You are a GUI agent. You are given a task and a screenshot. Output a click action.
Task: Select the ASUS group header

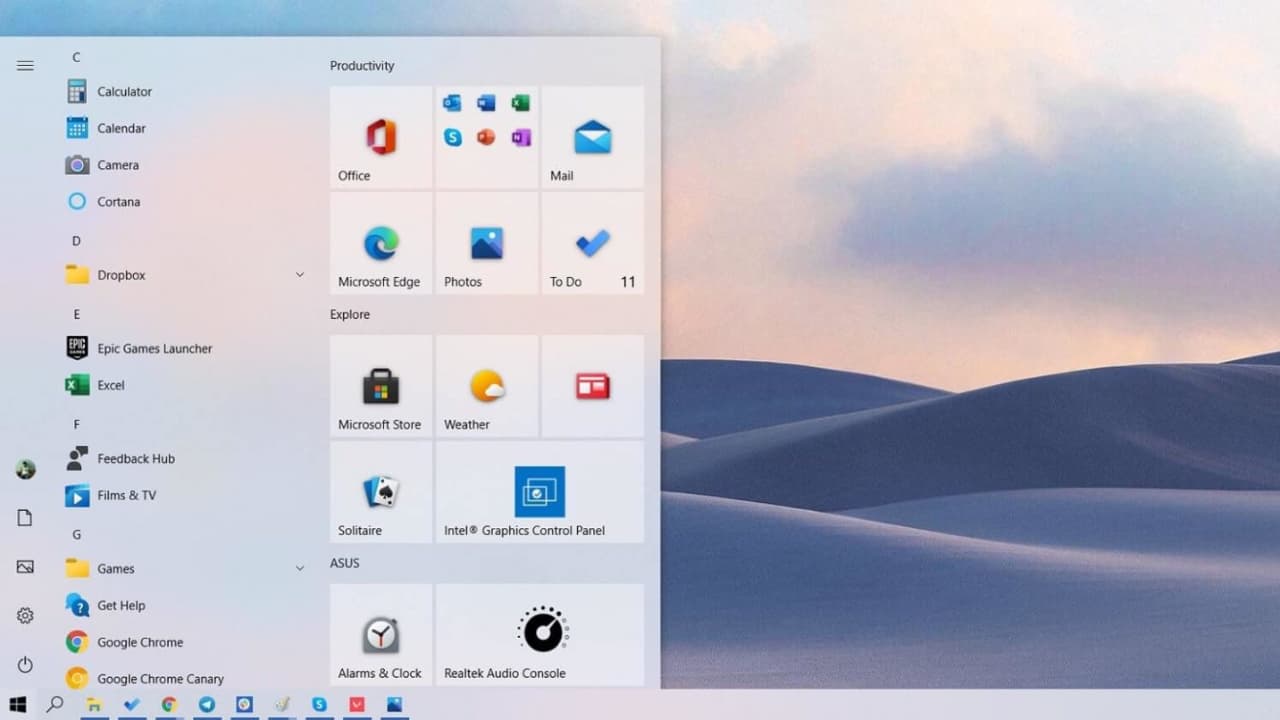[345, 563]
